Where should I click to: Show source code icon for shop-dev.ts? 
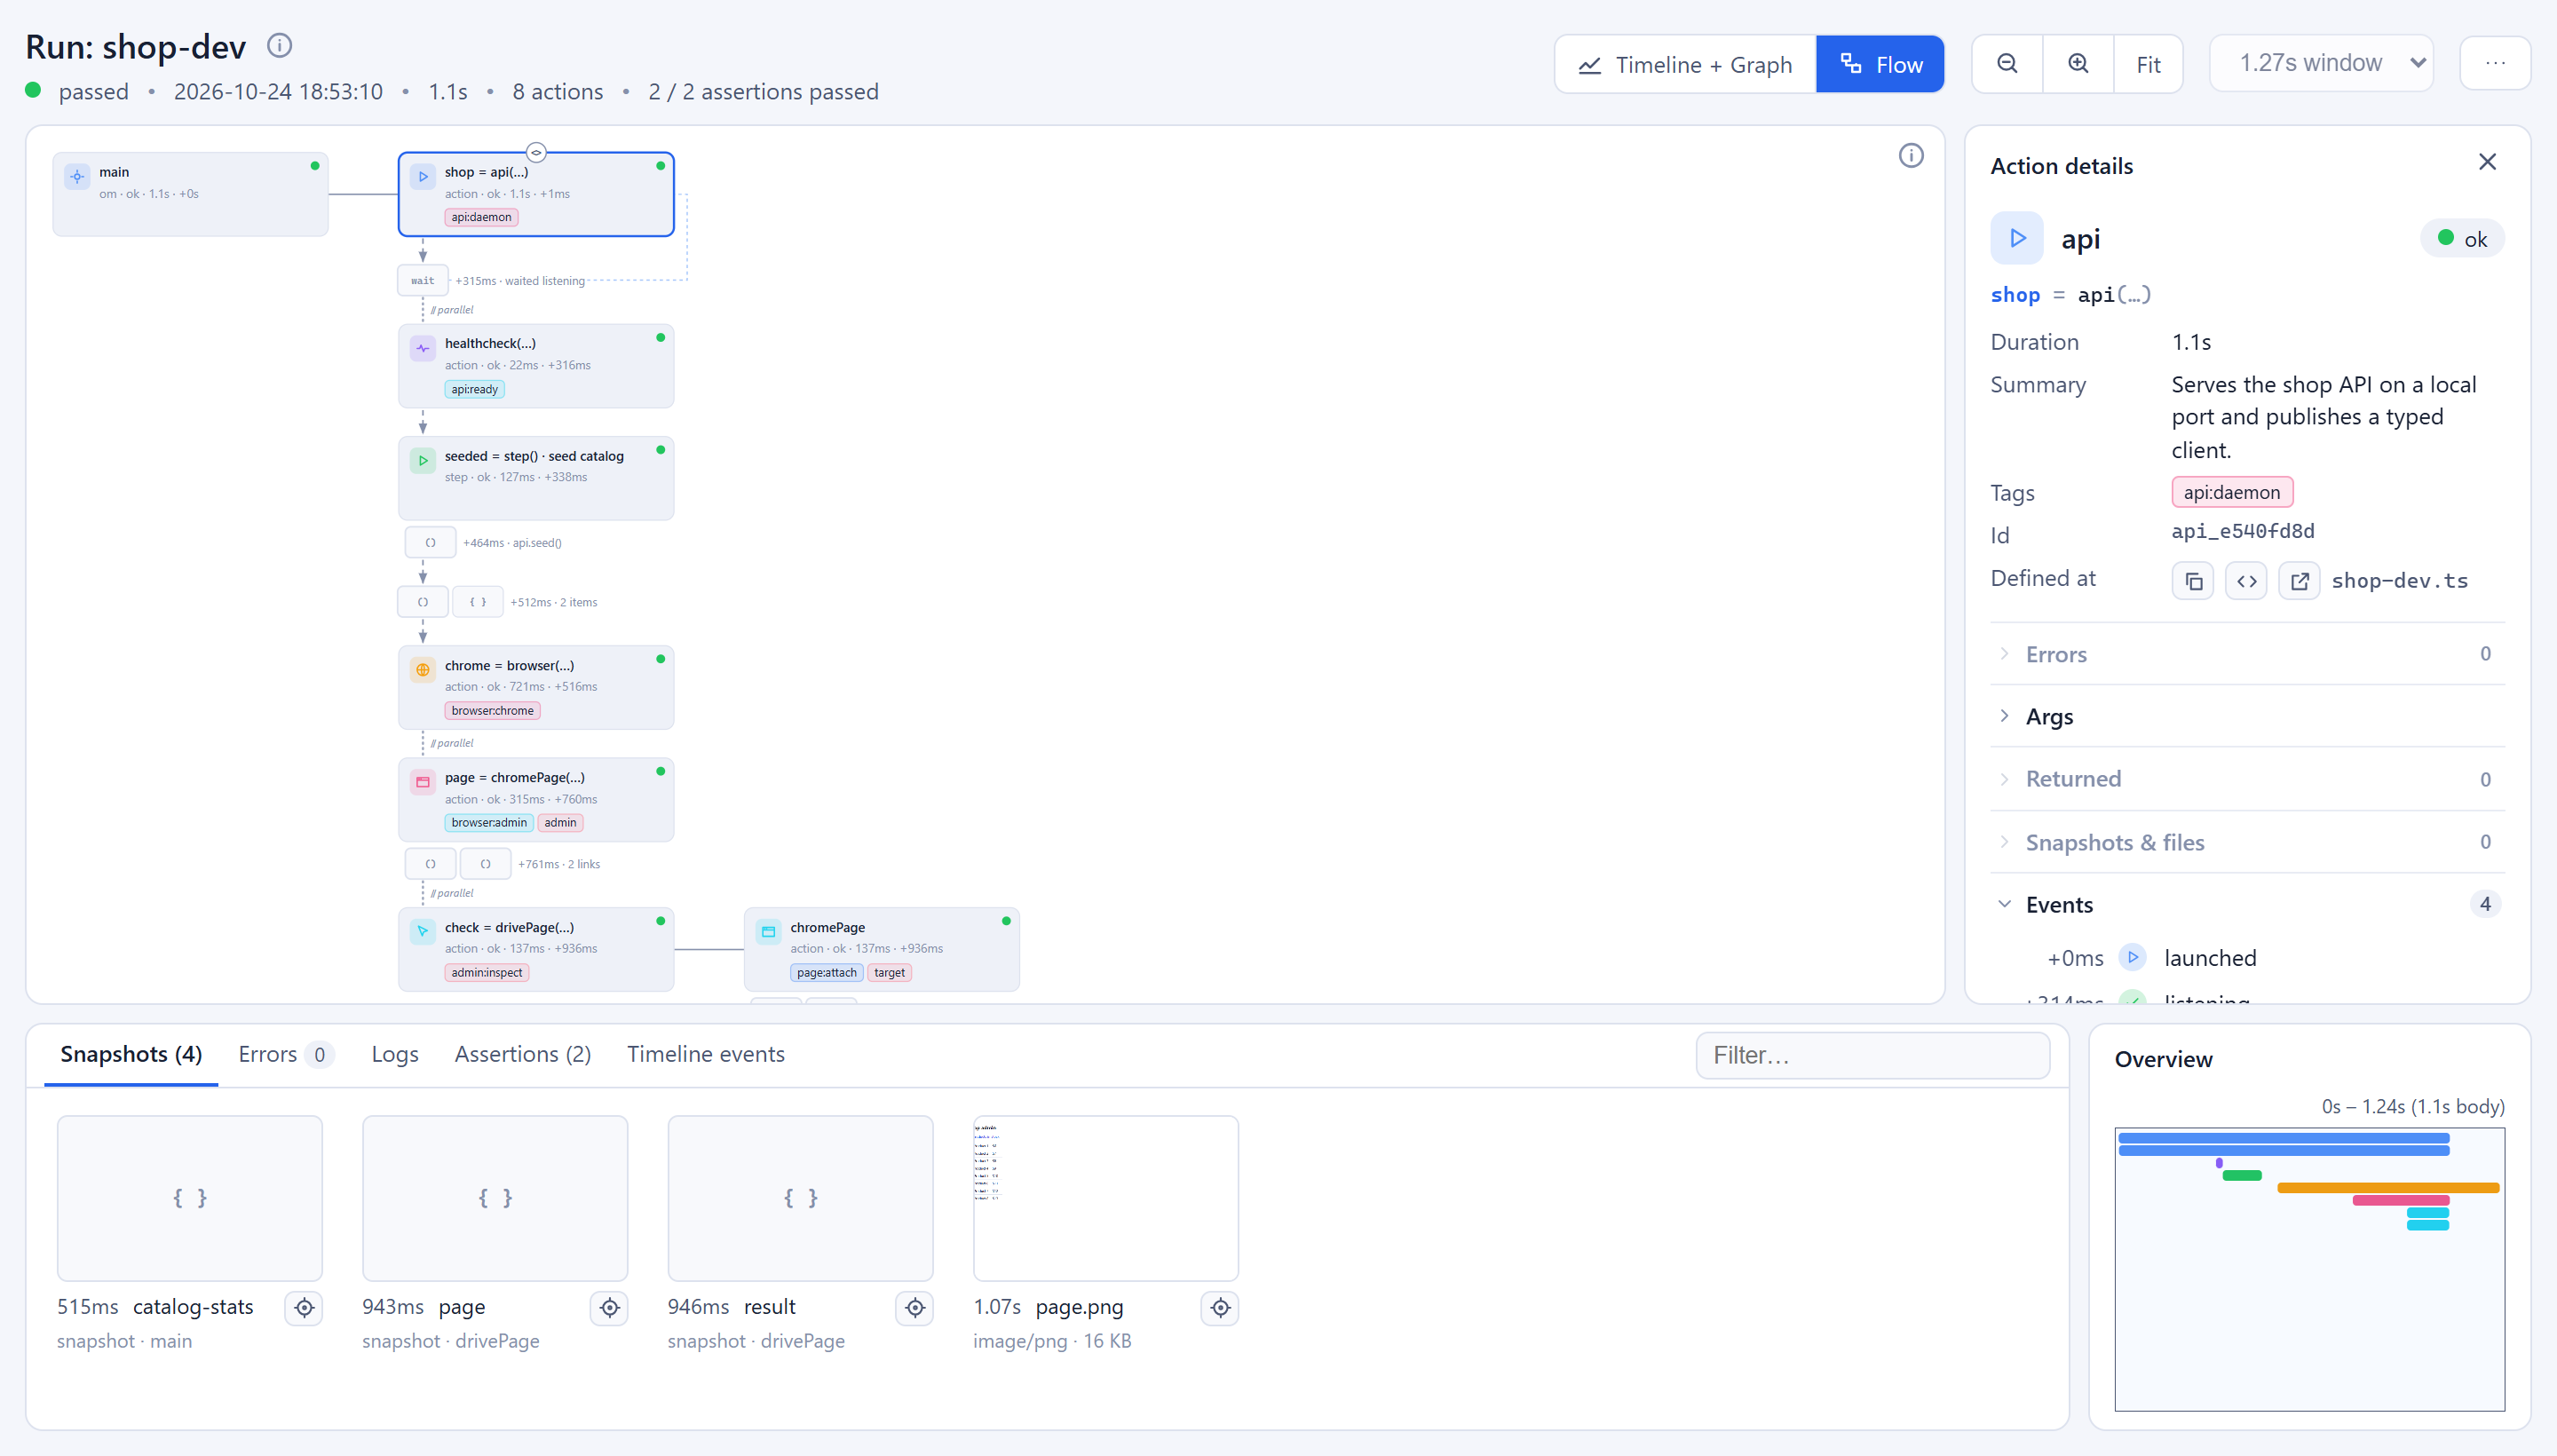(x=2246, y=581)
